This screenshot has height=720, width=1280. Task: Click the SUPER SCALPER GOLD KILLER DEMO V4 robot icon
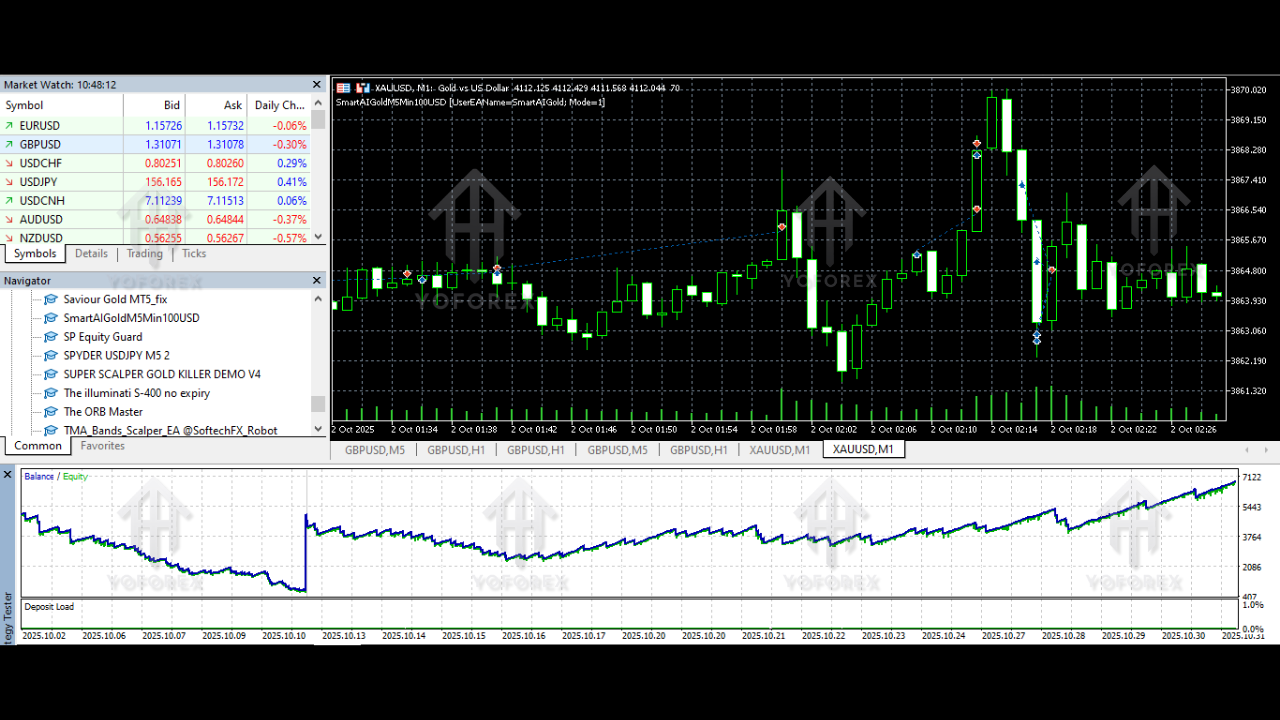pyautogui.click(x=50, y=374)
